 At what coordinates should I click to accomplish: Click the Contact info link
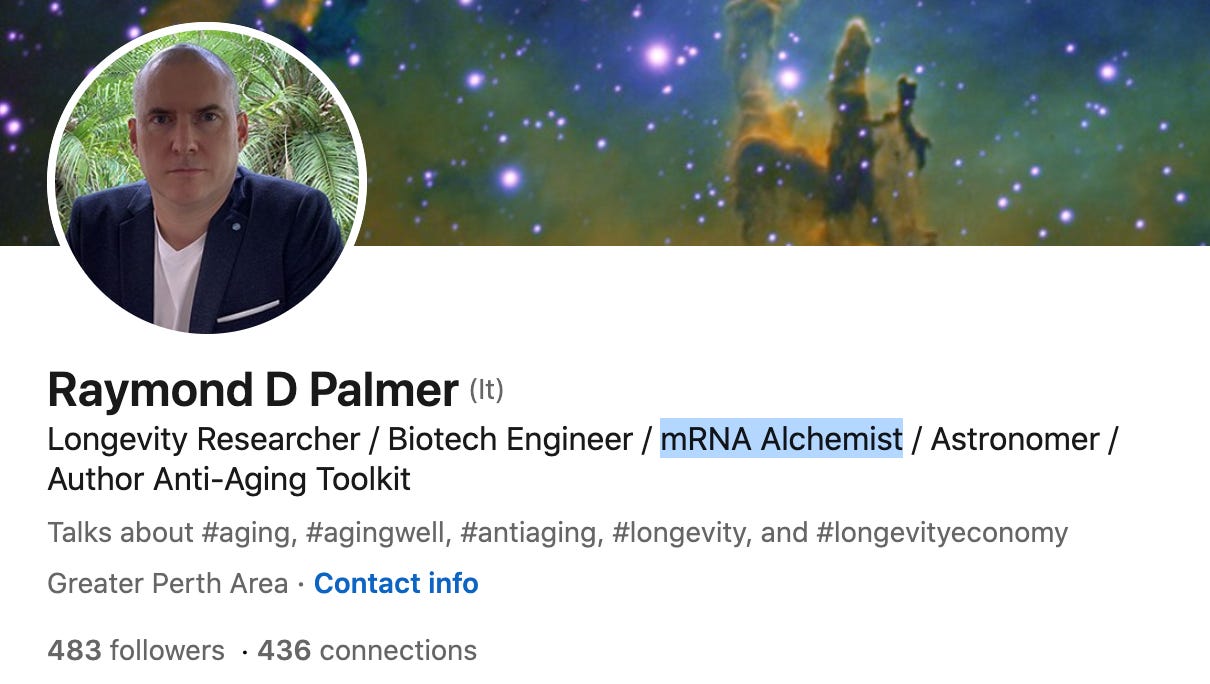coord(396,583)
